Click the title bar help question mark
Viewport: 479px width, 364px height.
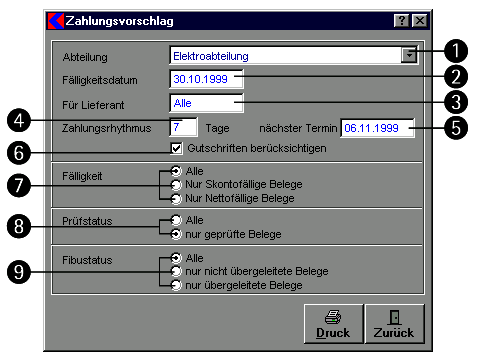(x=402, y=21)
